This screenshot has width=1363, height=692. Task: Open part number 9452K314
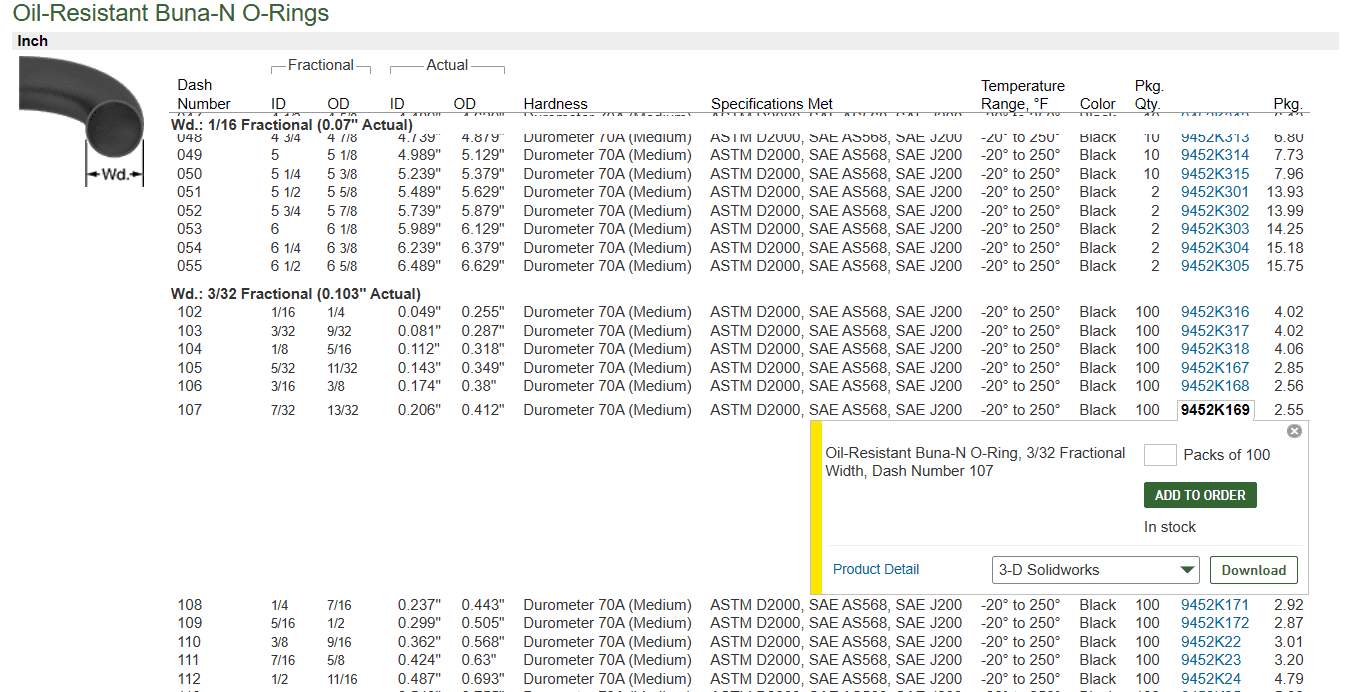tap(1214, 155)
